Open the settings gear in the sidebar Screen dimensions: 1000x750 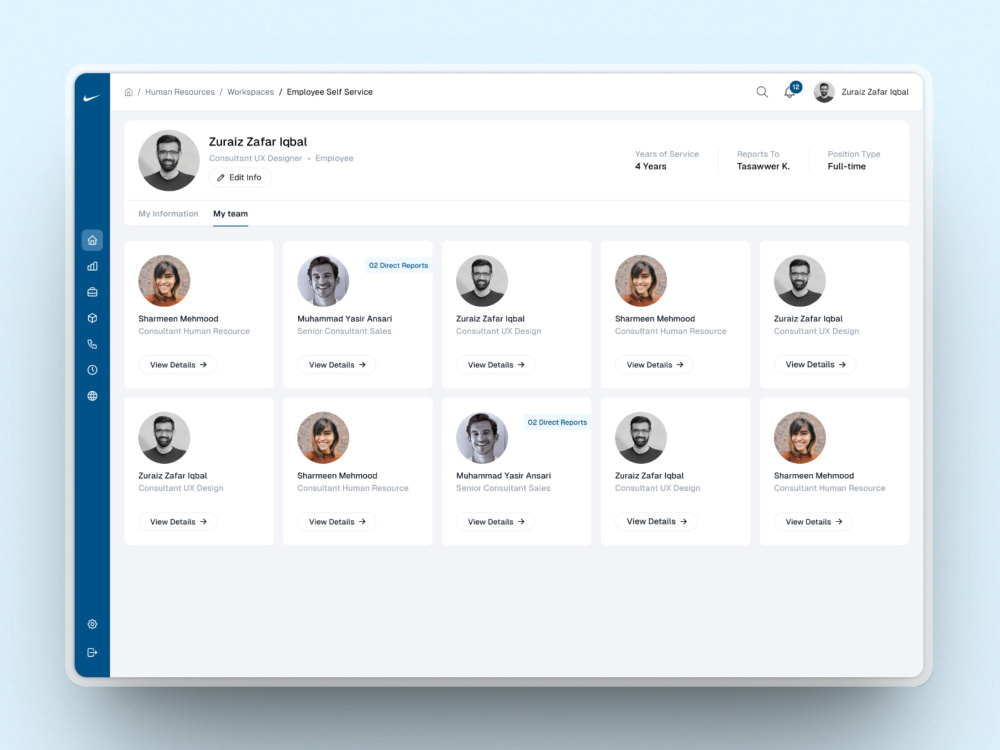click(x=92, y=624)
